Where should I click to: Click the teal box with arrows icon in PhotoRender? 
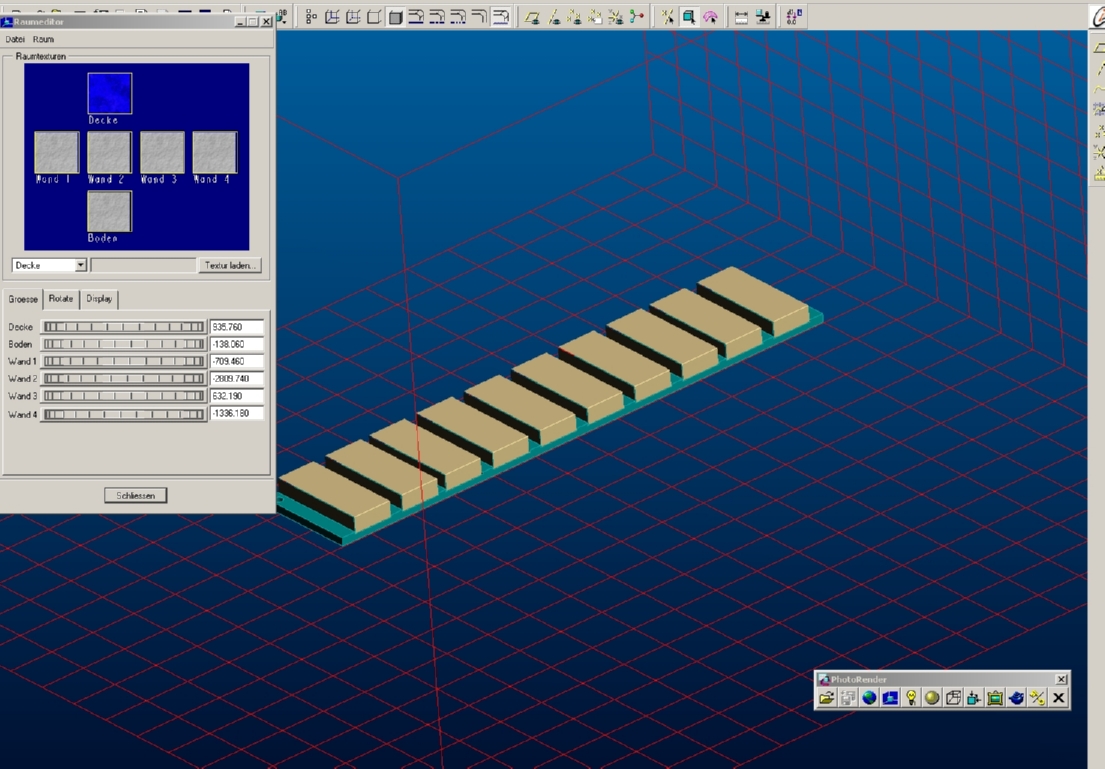(x=974, y=698)
